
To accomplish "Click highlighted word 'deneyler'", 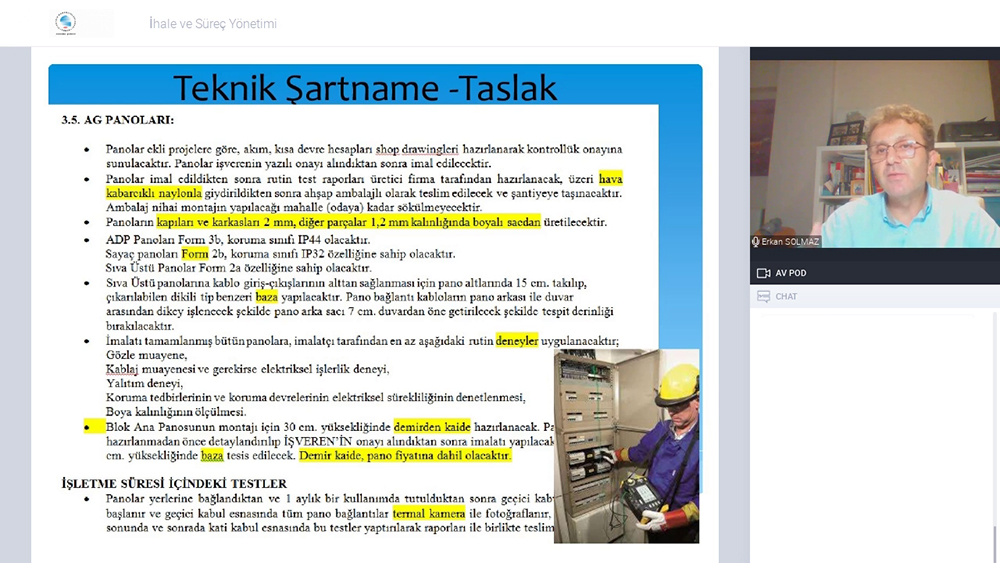I will (517, 340).
